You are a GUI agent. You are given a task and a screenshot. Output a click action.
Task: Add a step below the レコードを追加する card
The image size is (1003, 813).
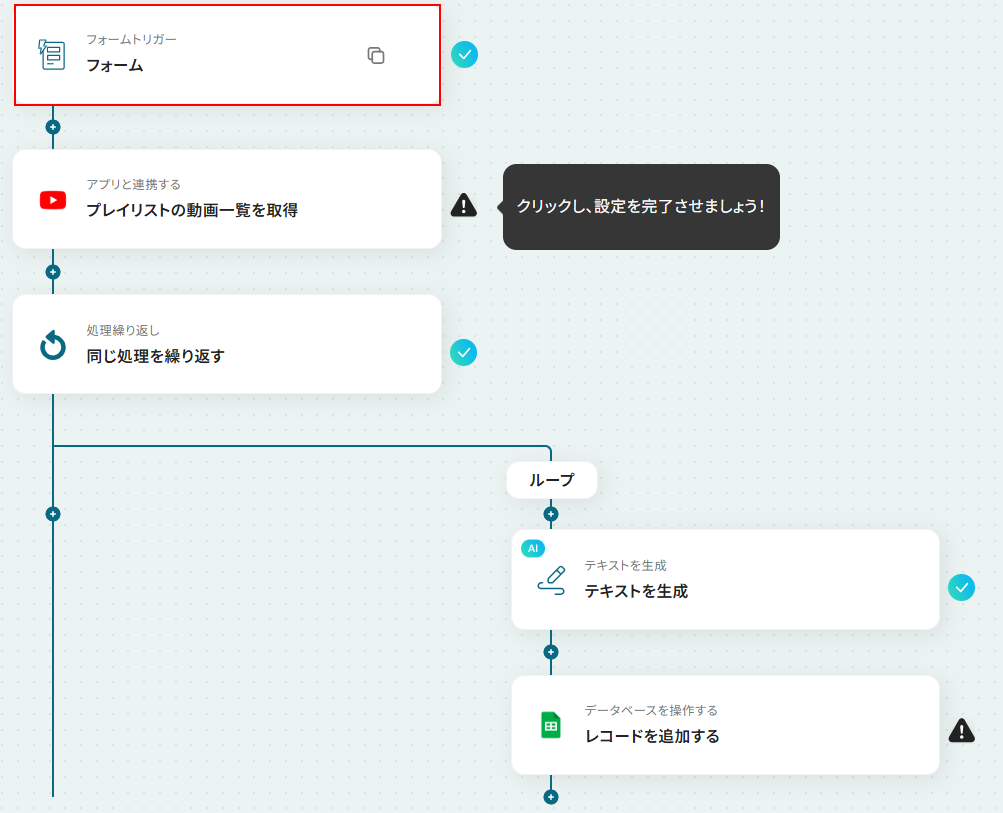coord(551,797)
